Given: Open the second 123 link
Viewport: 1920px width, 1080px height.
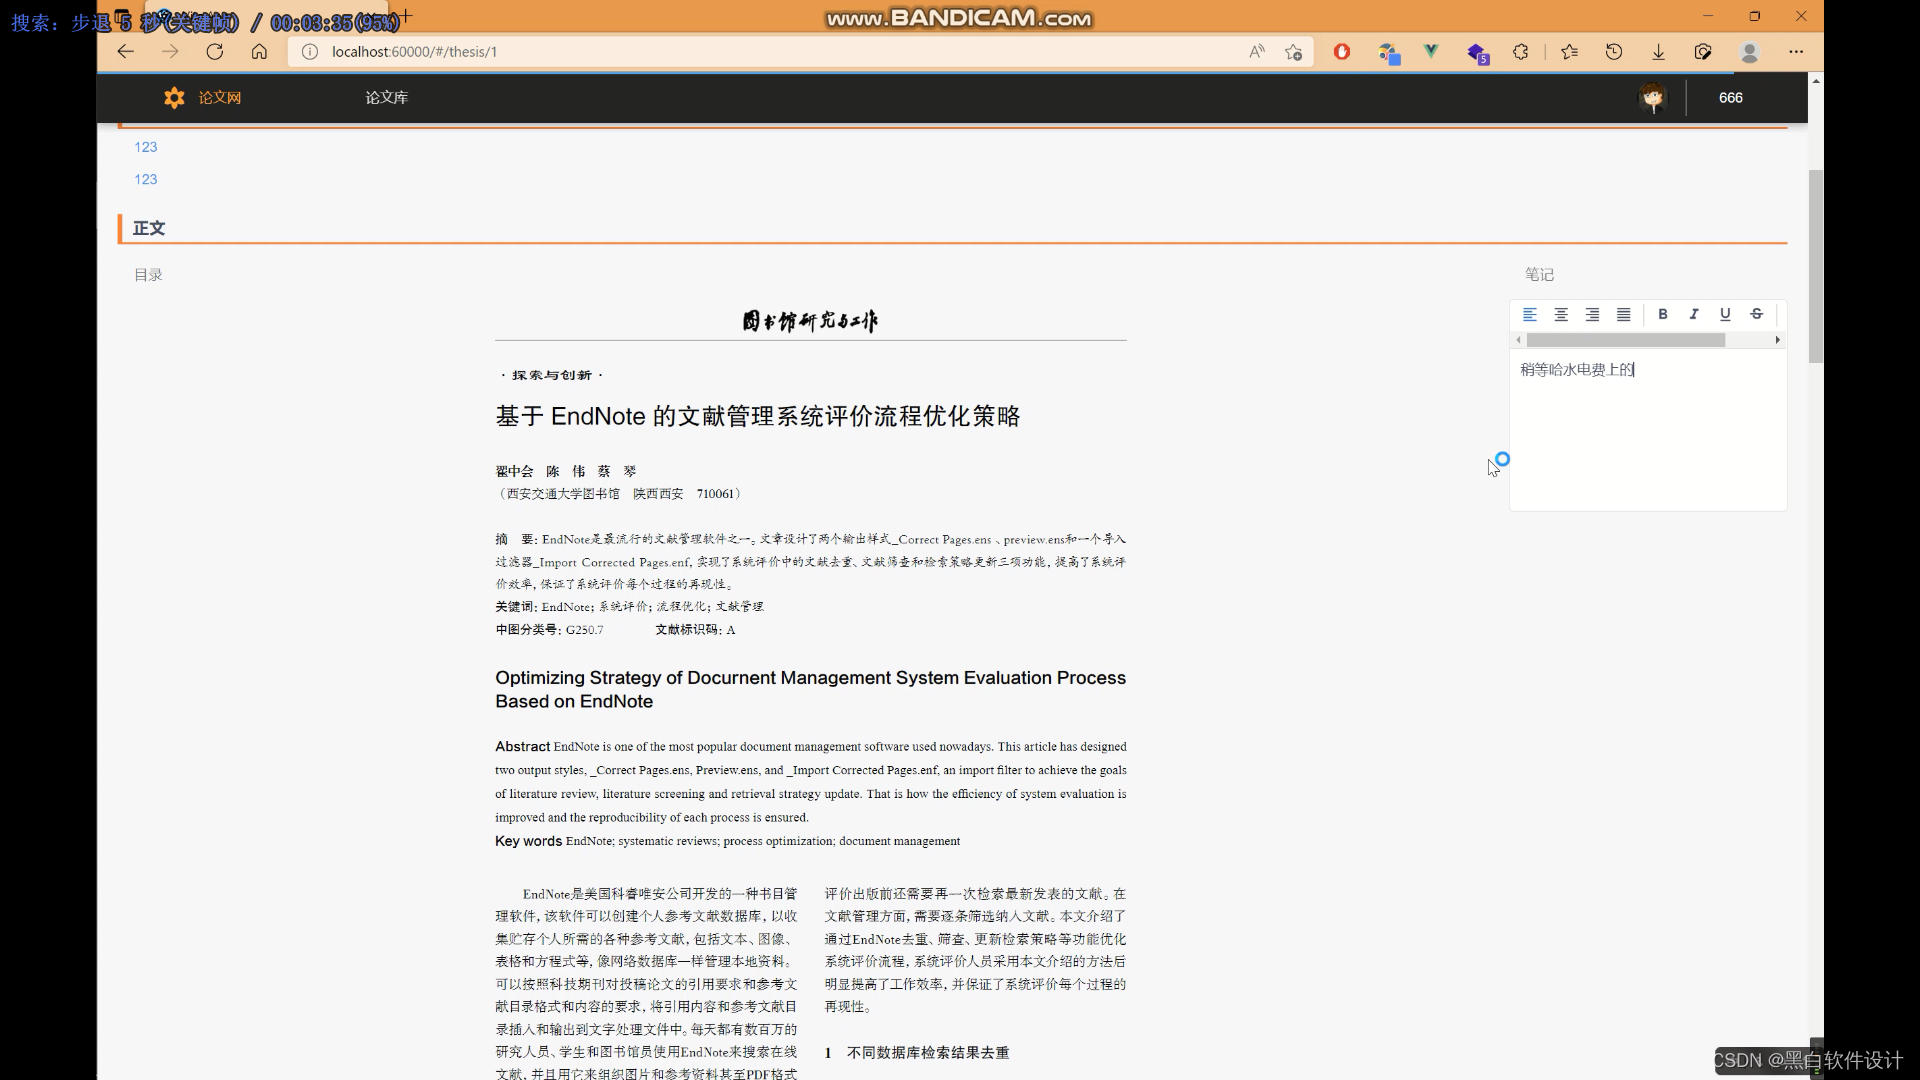Looking at the screenshot, I should pyautogui.click(x=146, y=179).
